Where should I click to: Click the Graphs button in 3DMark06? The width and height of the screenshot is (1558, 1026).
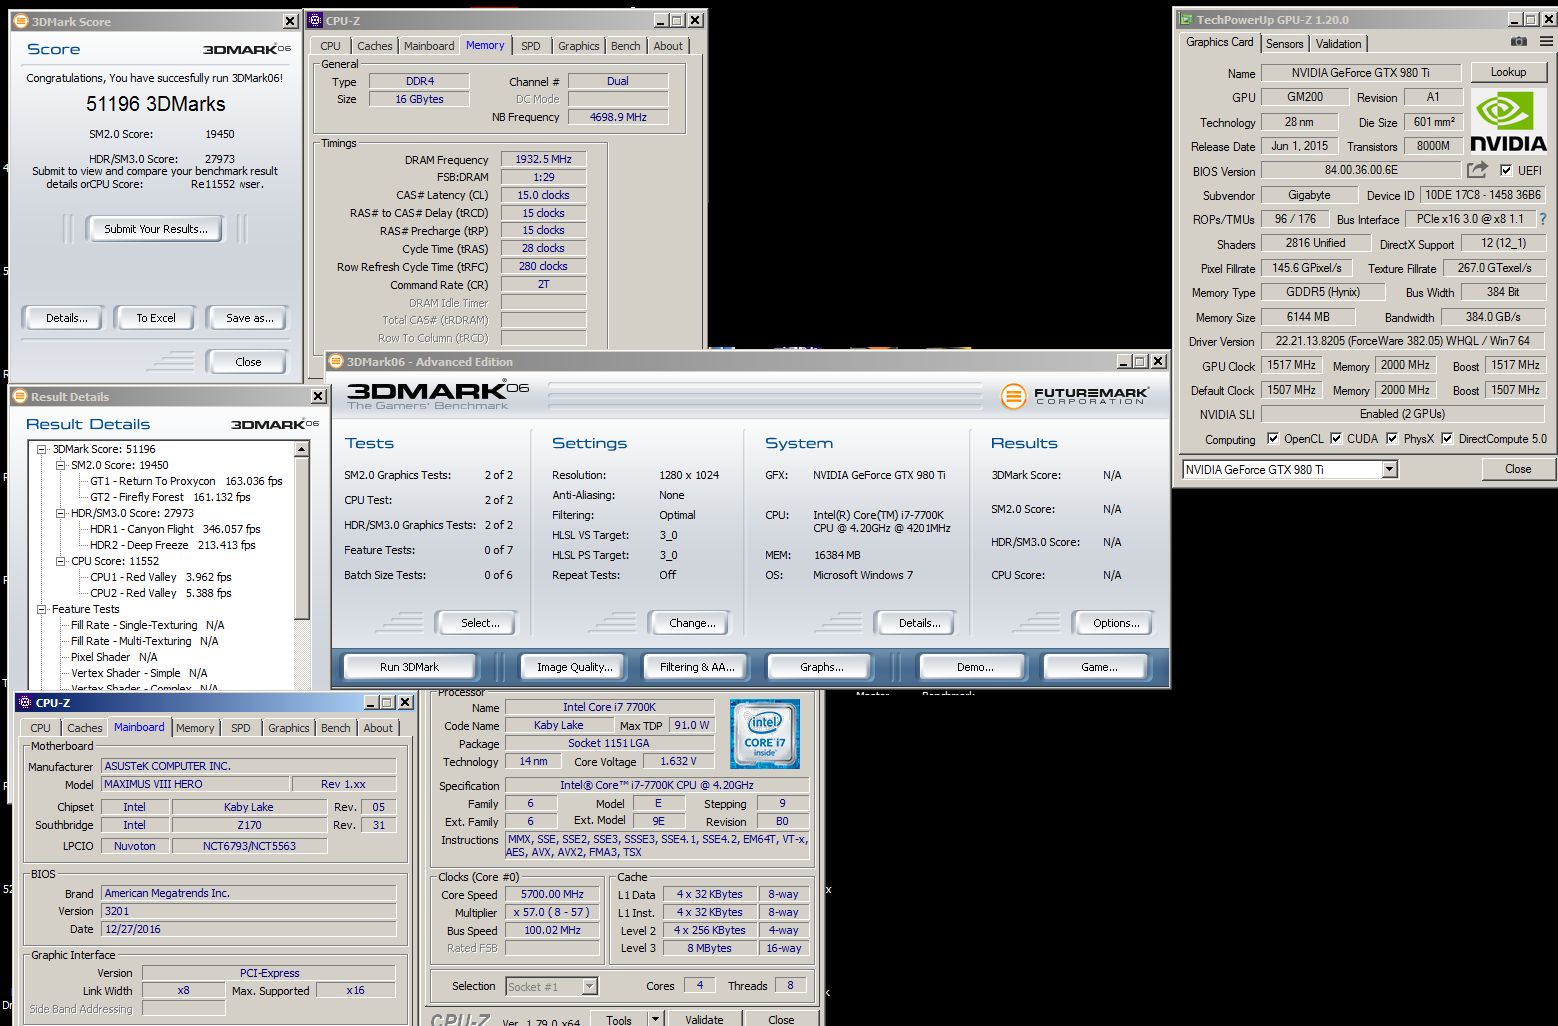[821, 667]
